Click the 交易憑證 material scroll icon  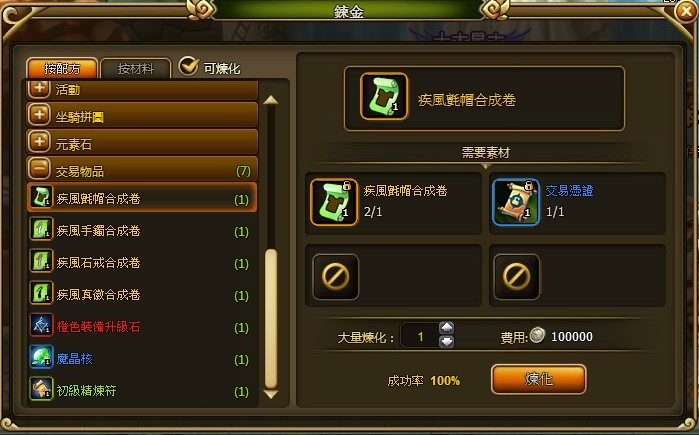[x=516, y=202]
